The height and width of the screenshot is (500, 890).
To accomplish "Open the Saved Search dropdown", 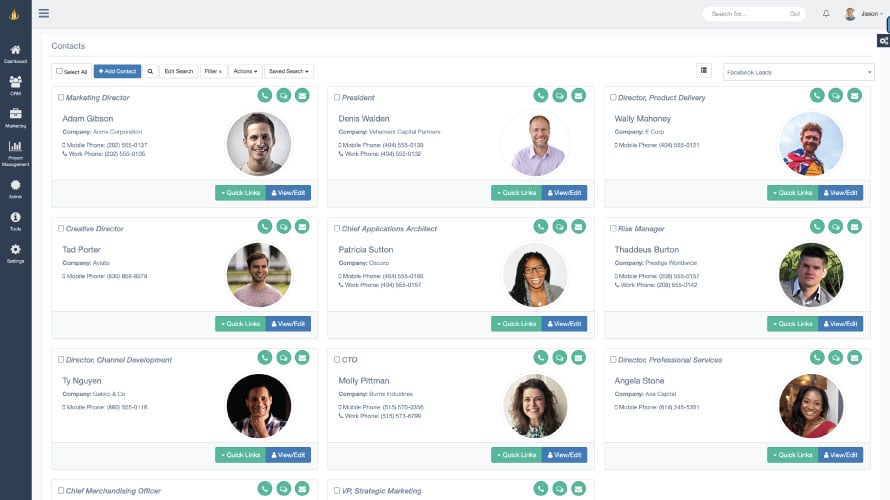I will click(x=288, y=72).
